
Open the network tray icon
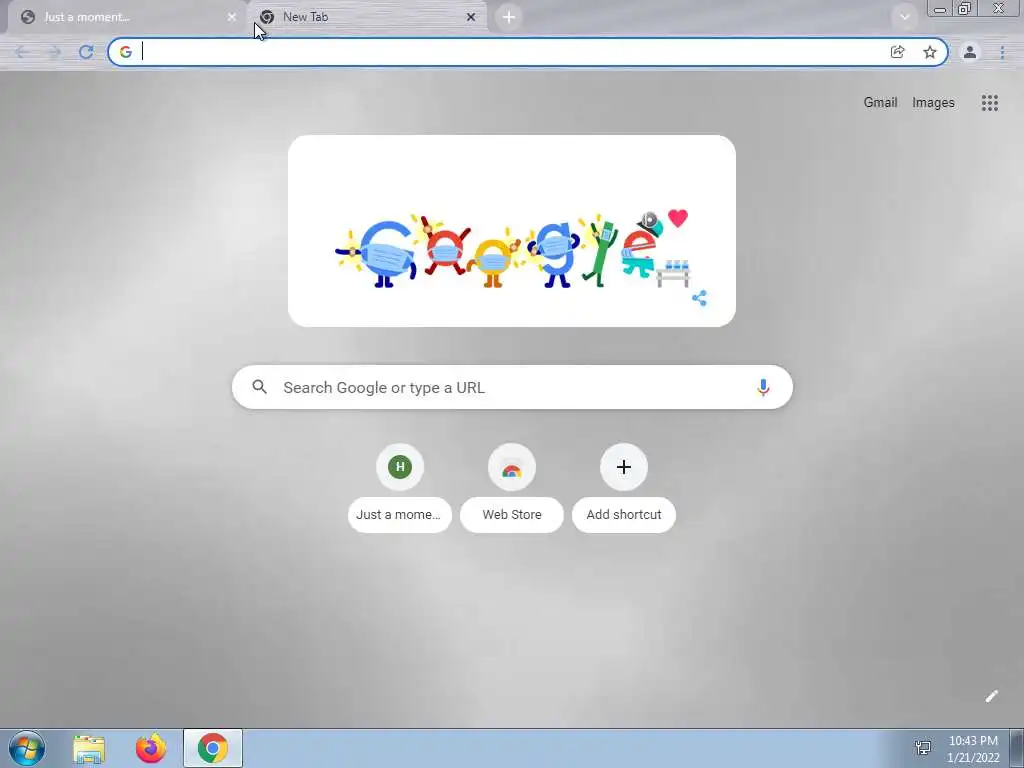[923, 748]
